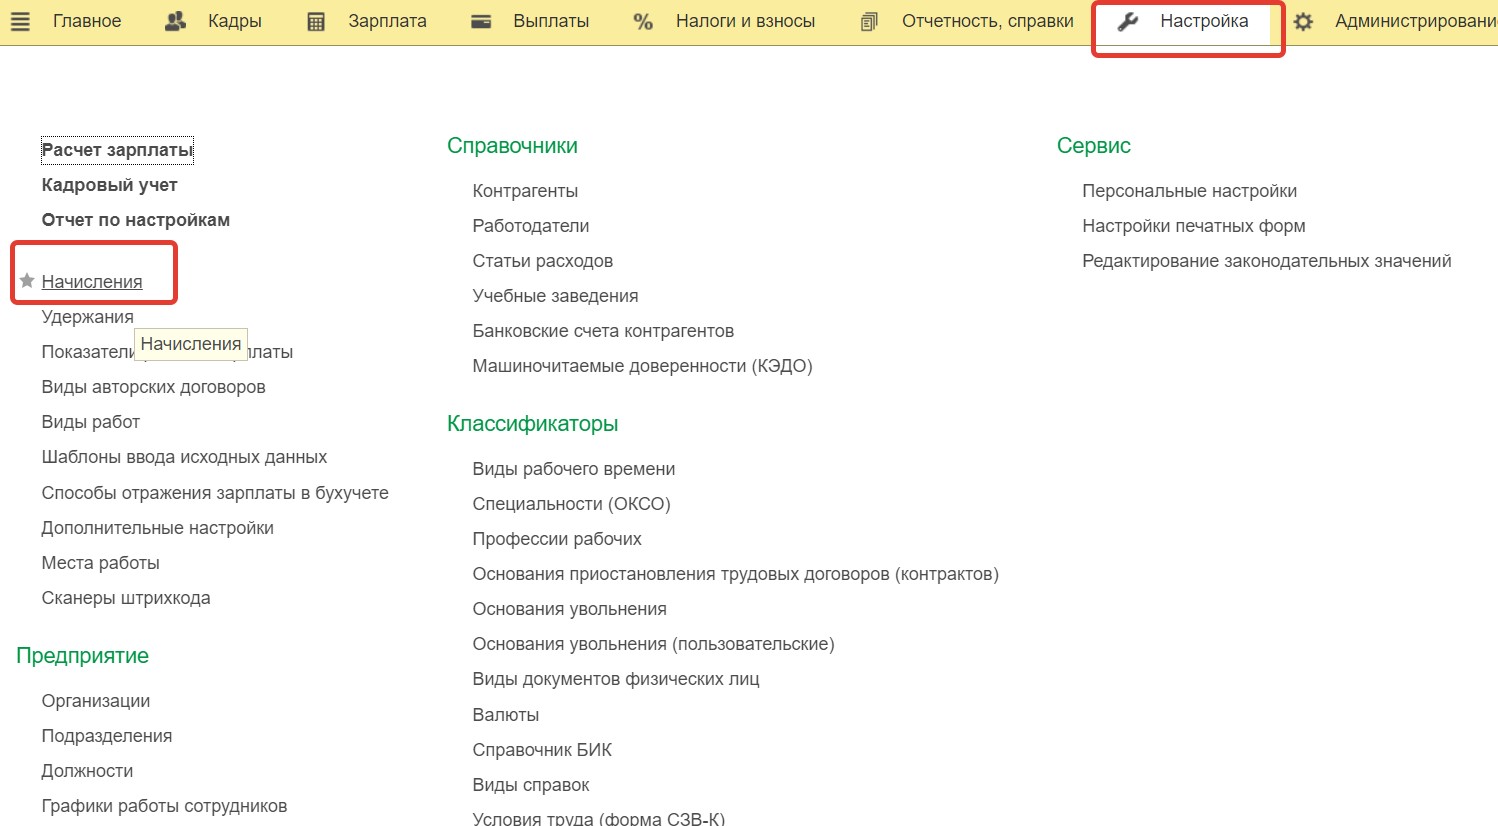The width and height of the screenshot is (1498, 826).
Task: Click the Сервис section heading
Action: [1094, 146]
